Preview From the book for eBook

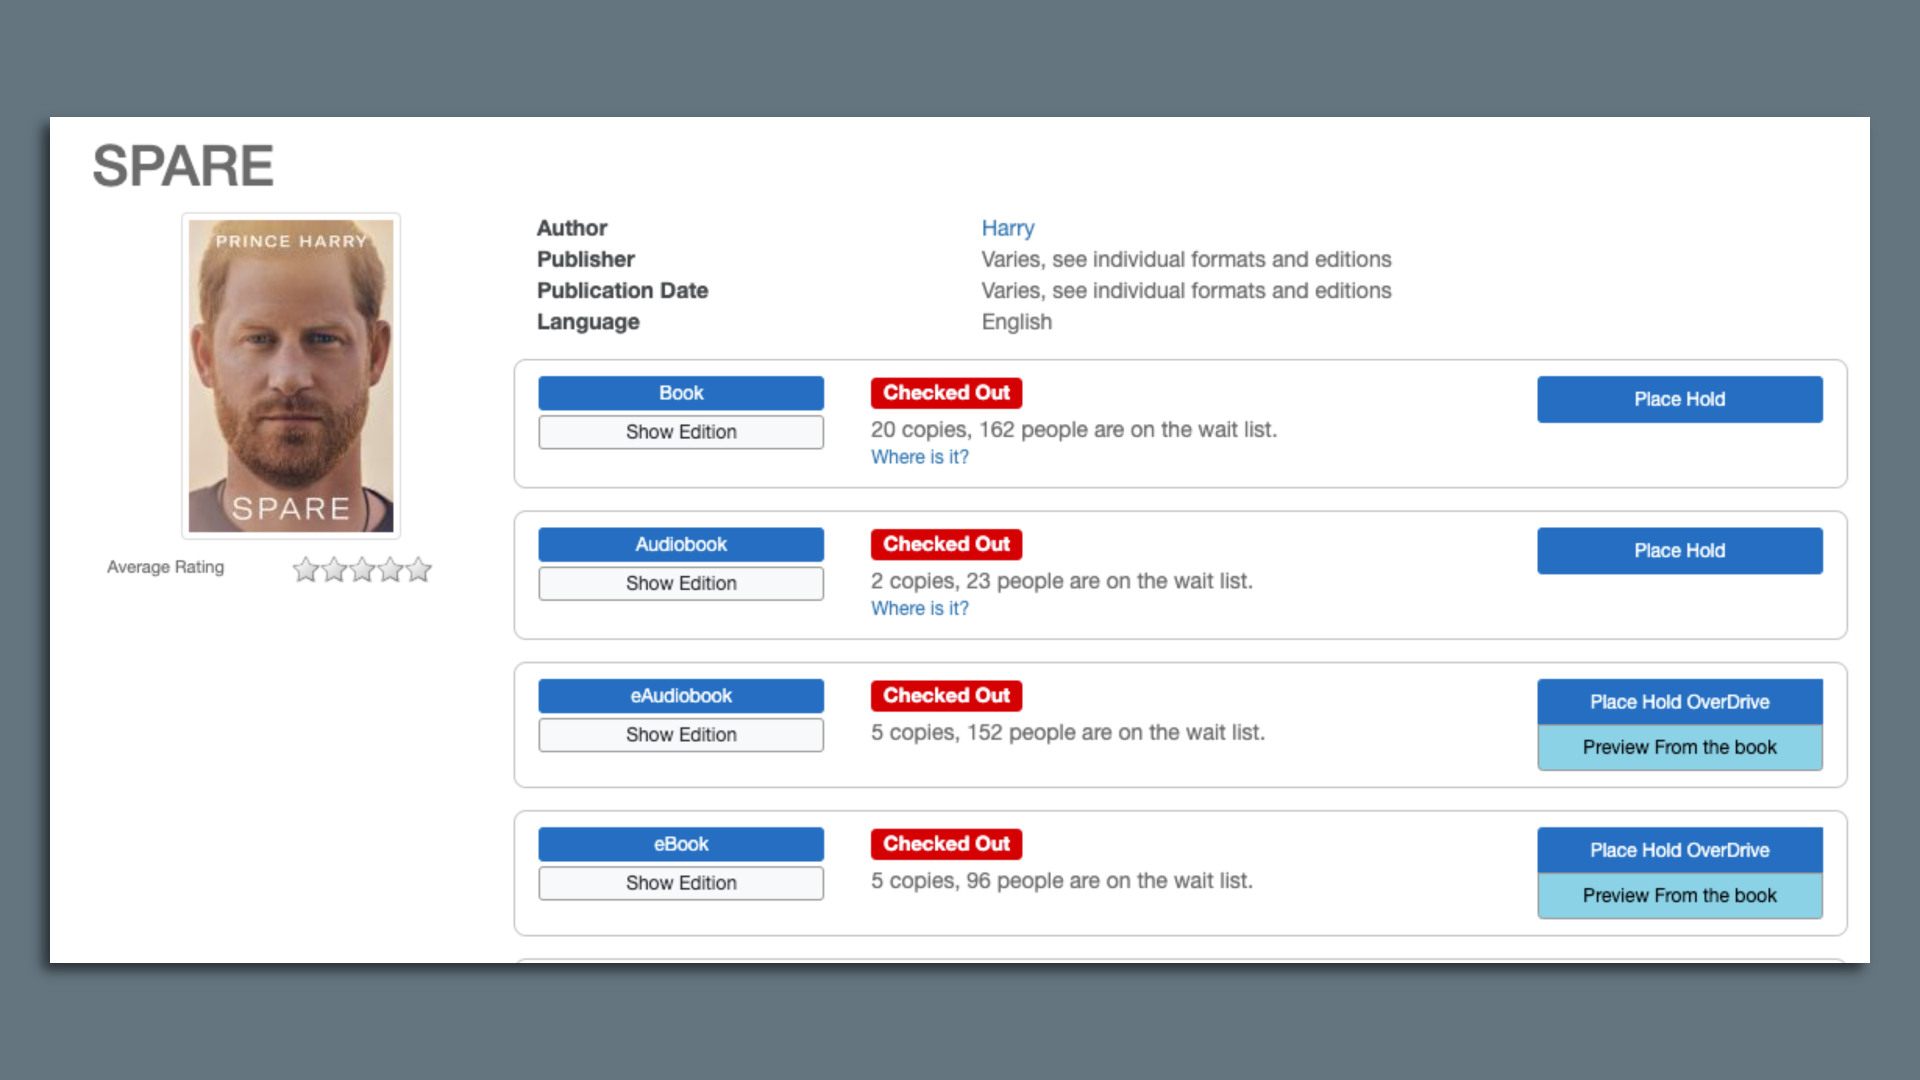coord(1680,895)
